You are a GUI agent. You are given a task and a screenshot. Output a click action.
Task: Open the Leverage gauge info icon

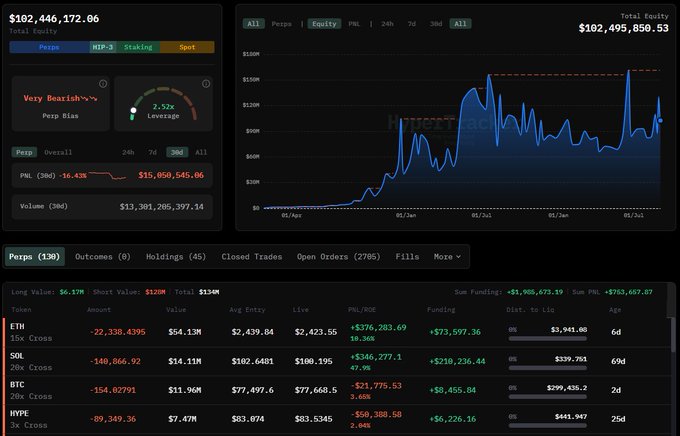pyautogui.click(x=206, y=84)
